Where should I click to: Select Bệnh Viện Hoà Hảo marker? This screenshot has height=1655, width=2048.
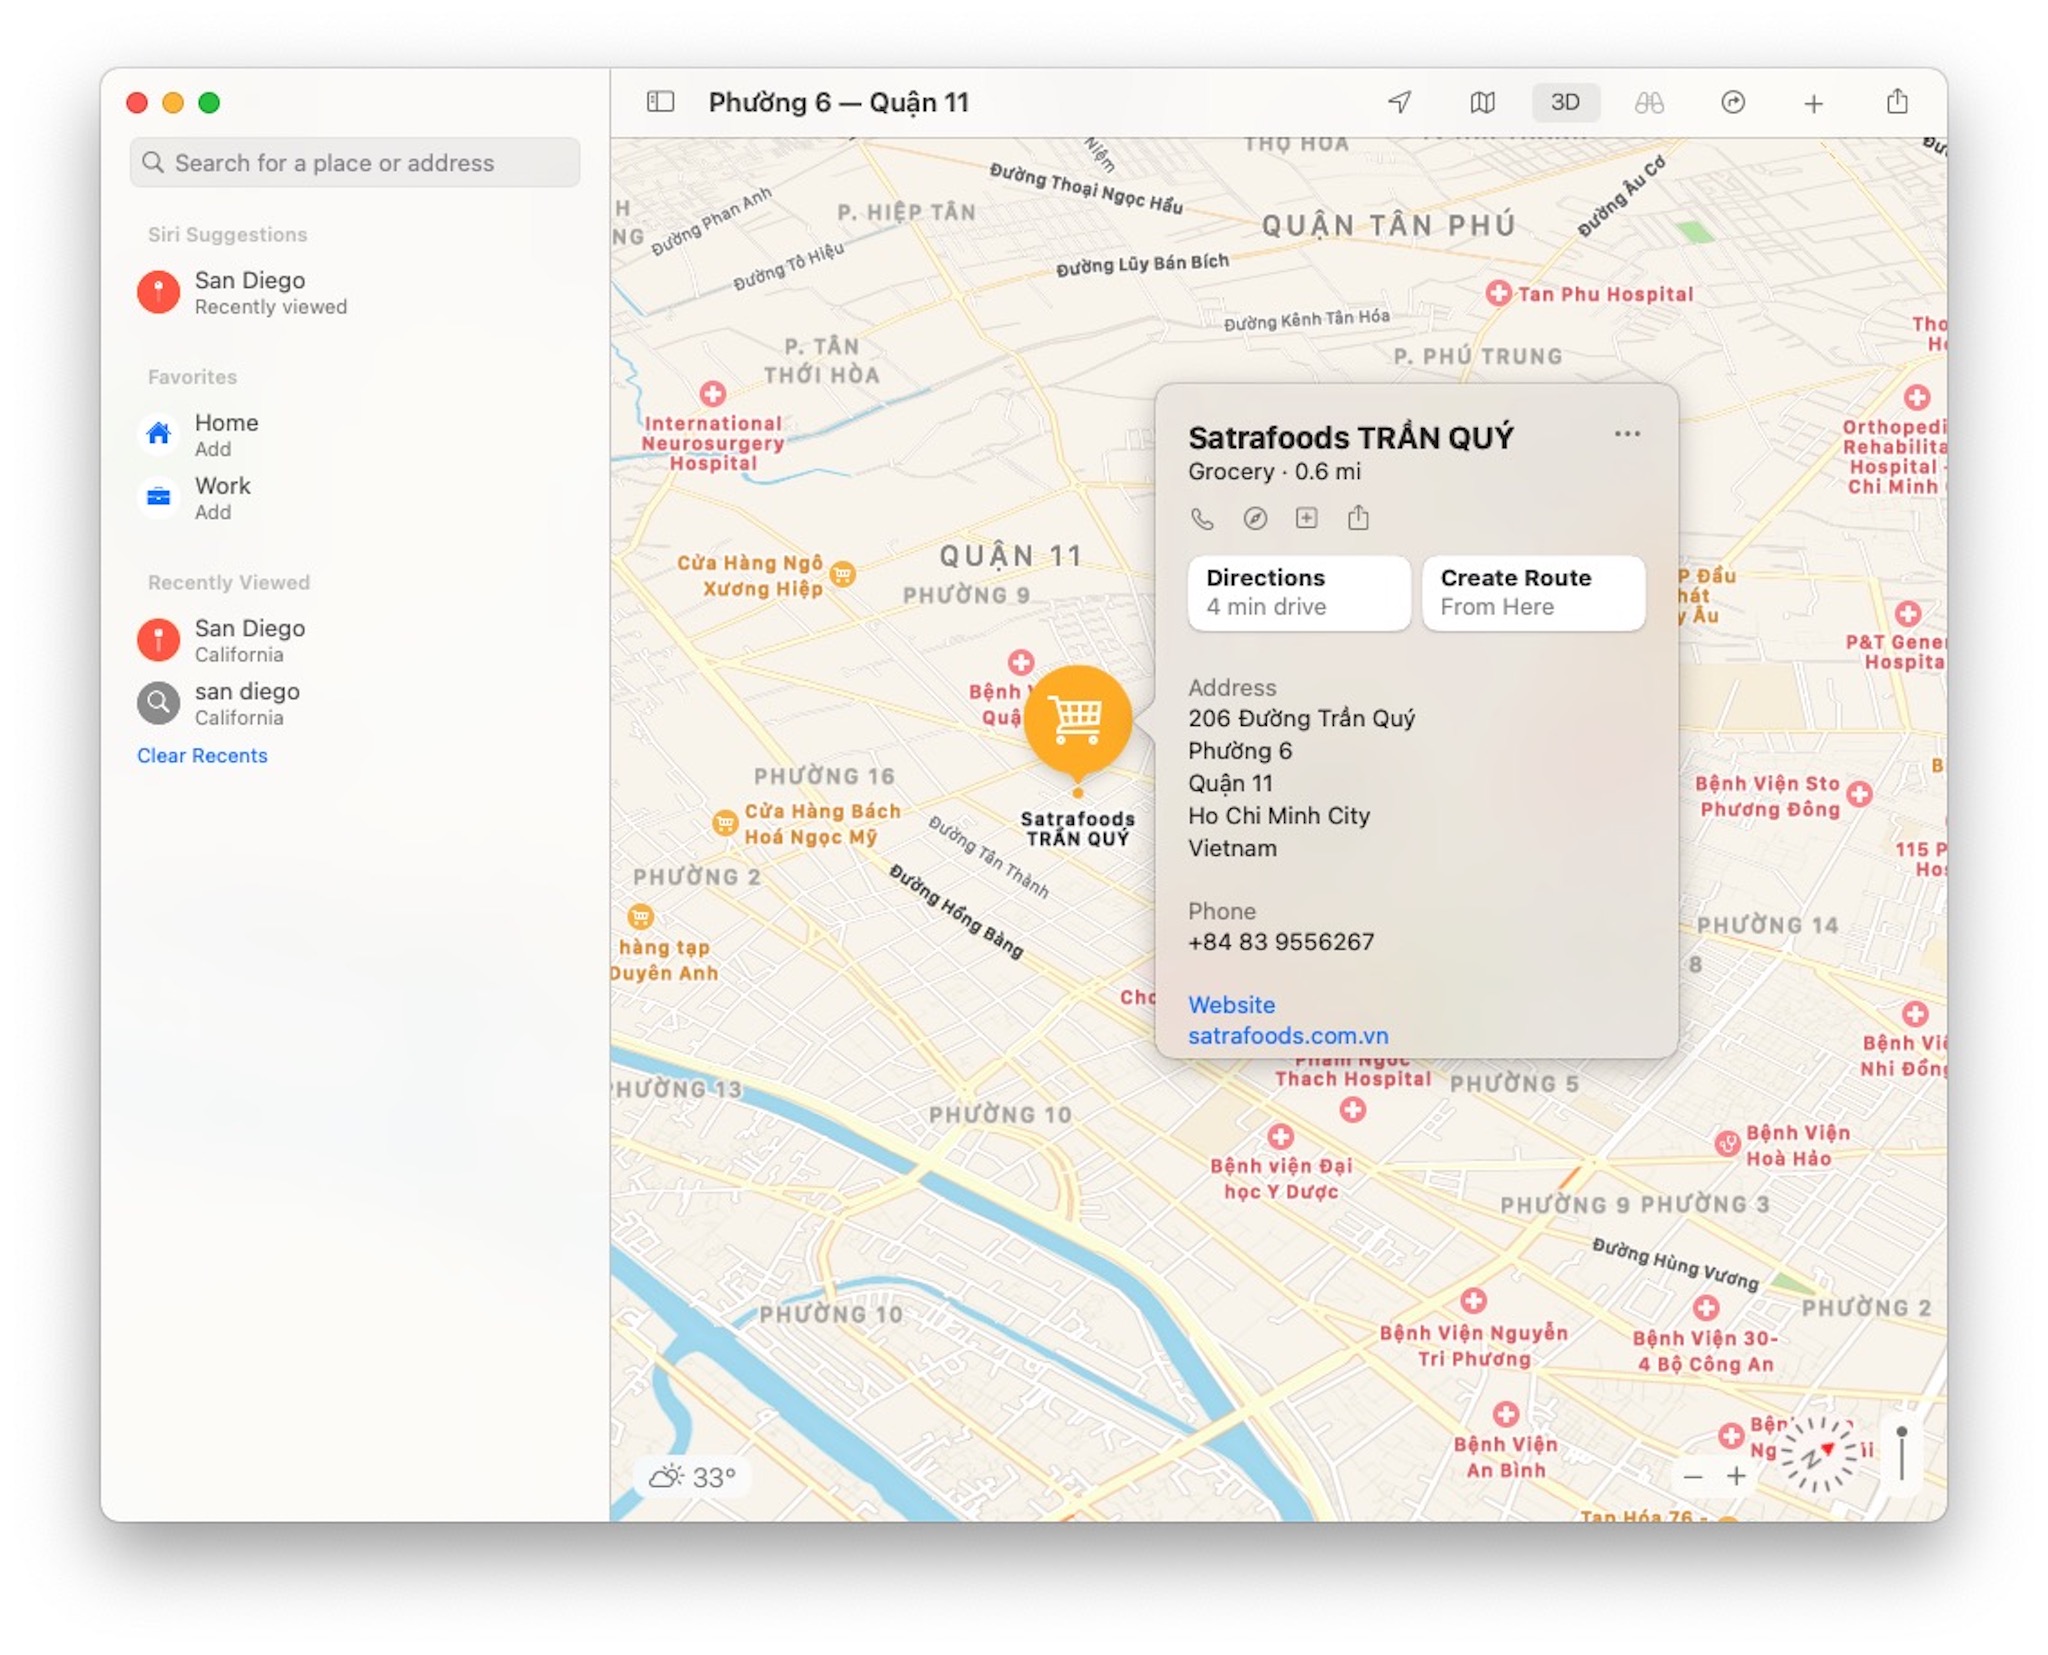click(x=1727, y=1144)
